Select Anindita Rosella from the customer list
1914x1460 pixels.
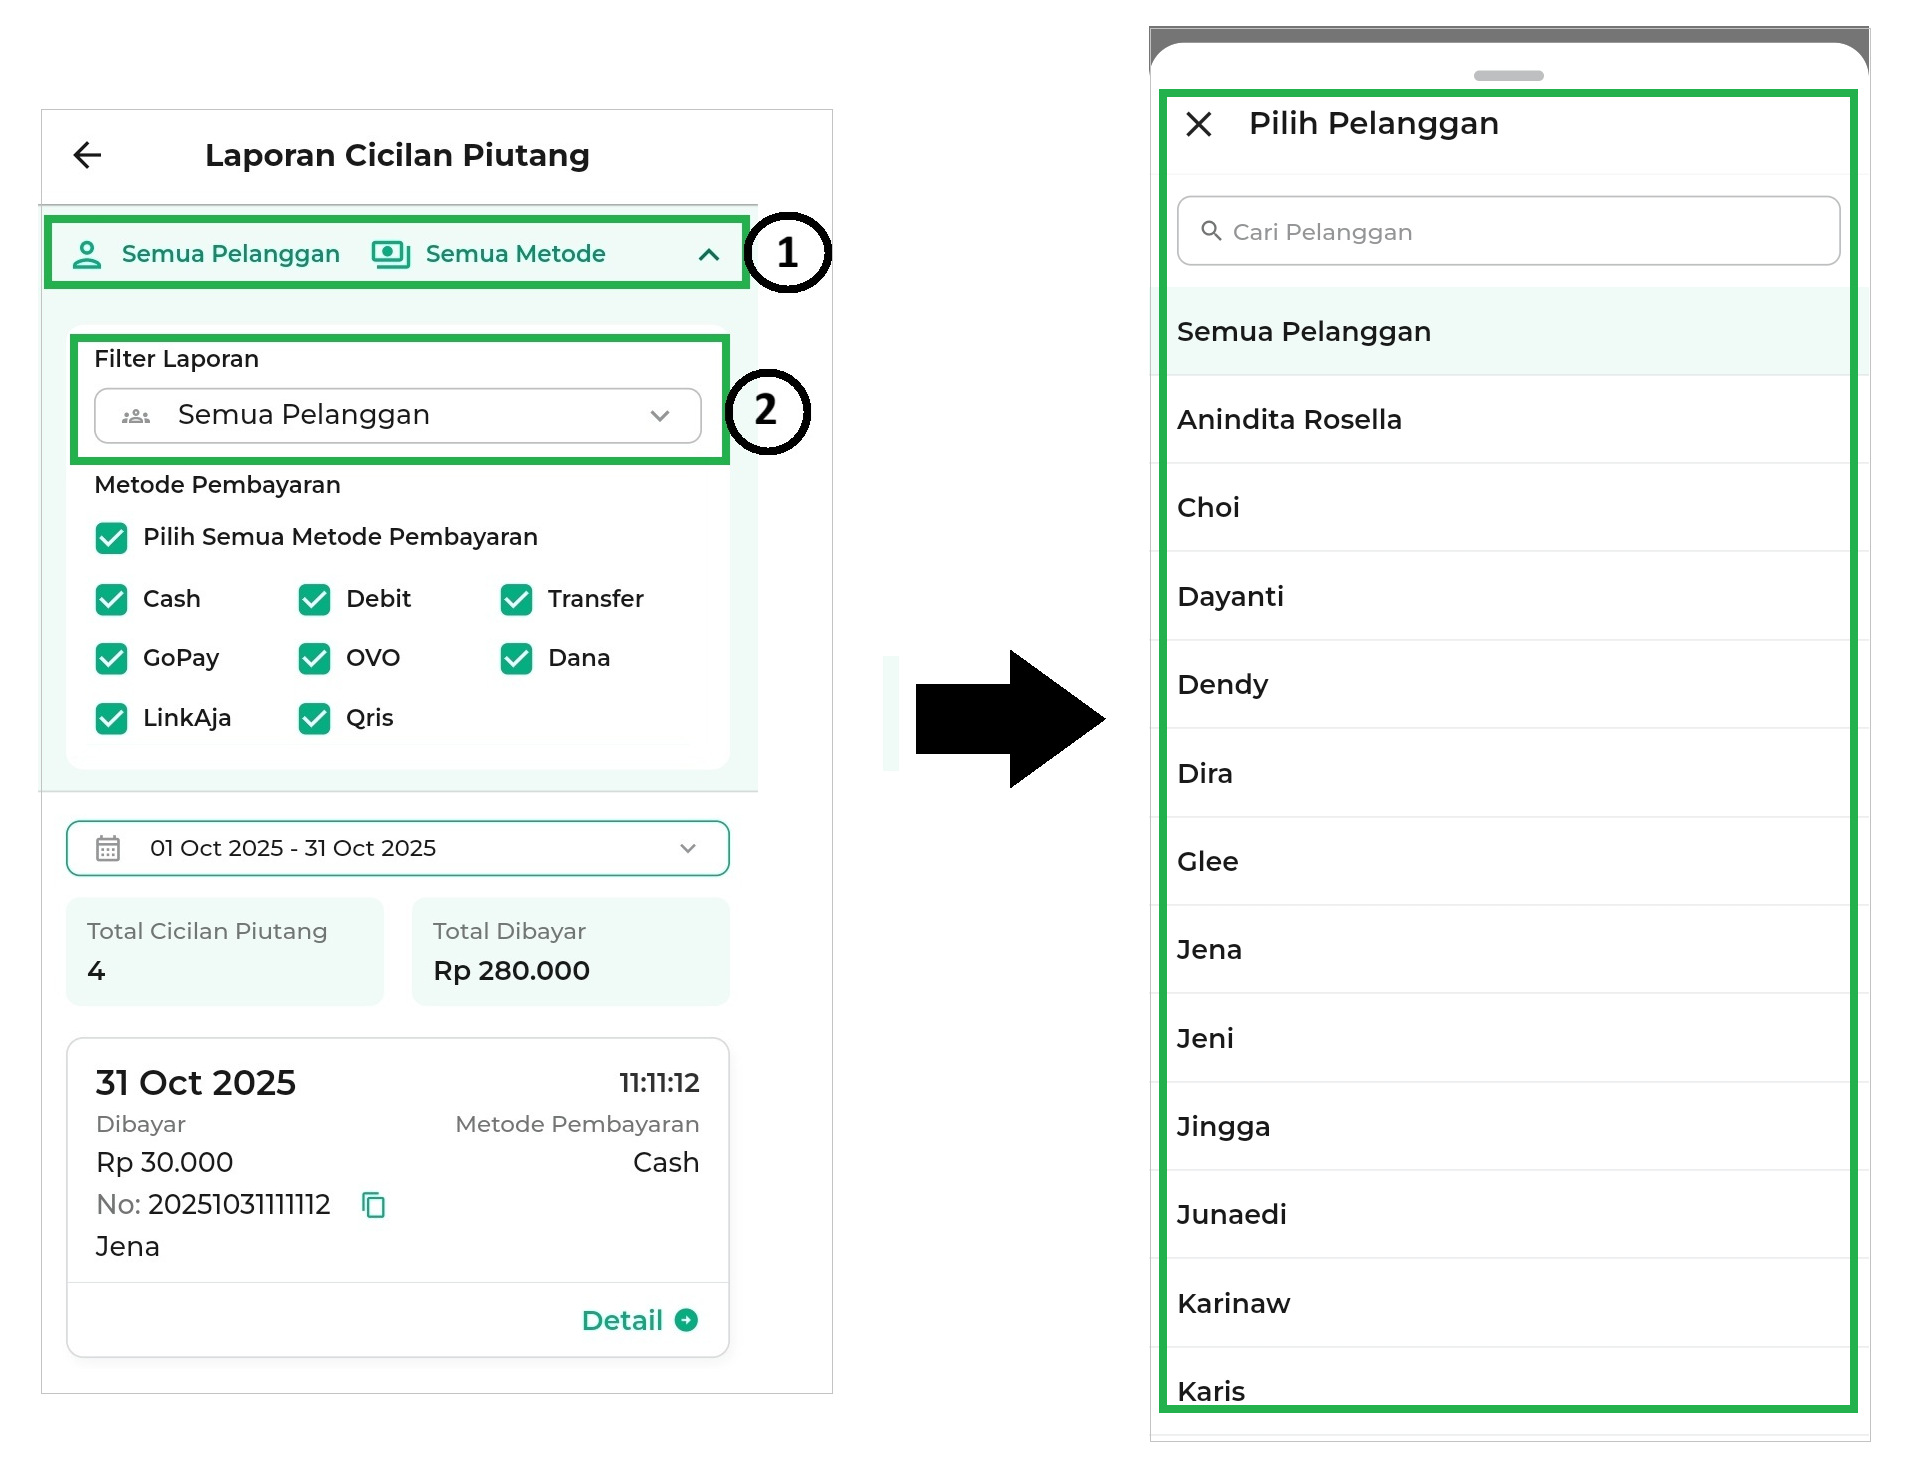[x=1289, y=420]
